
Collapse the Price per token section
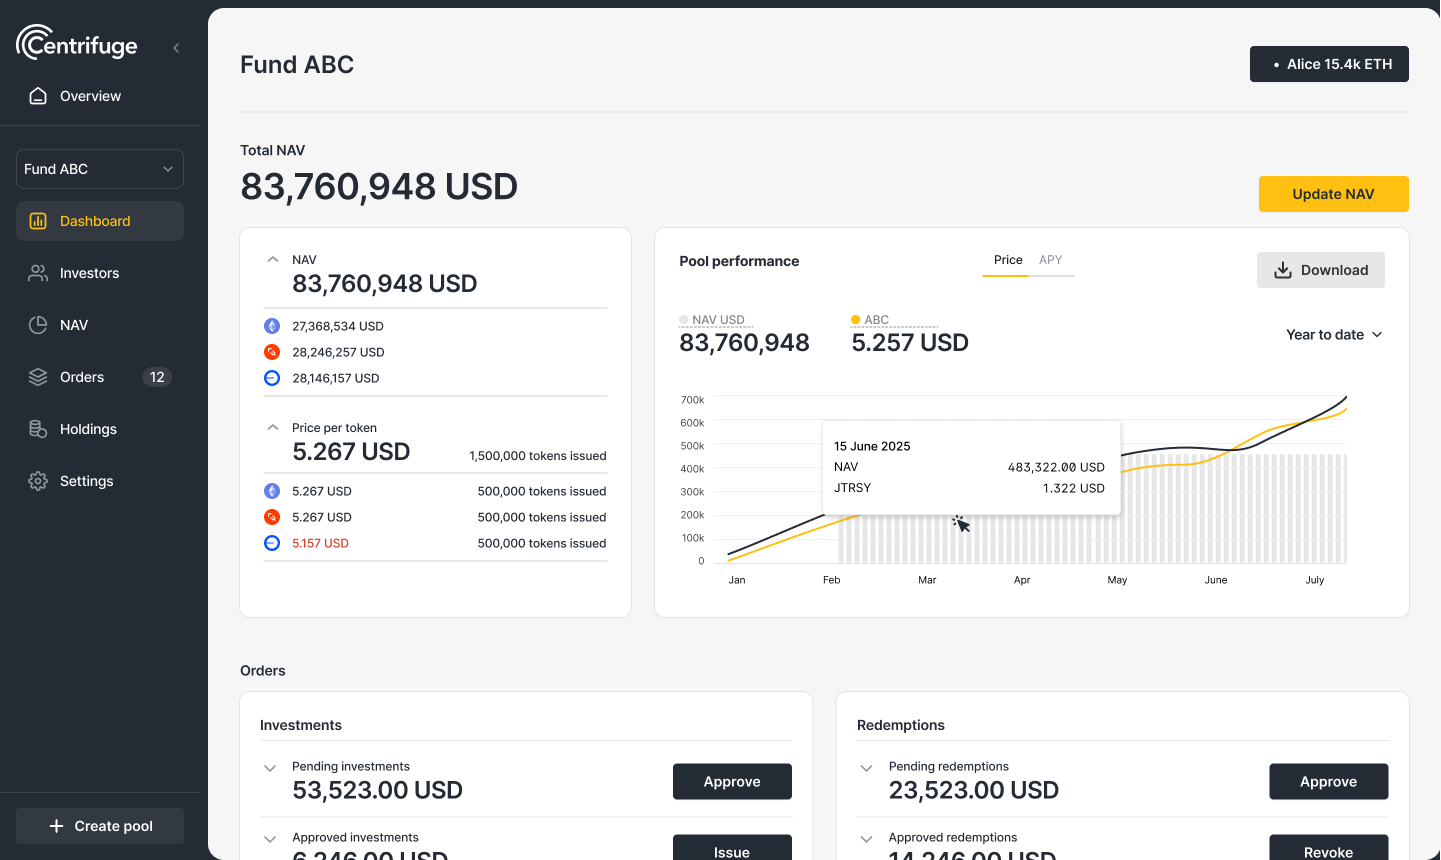click(x=273, y=426)
